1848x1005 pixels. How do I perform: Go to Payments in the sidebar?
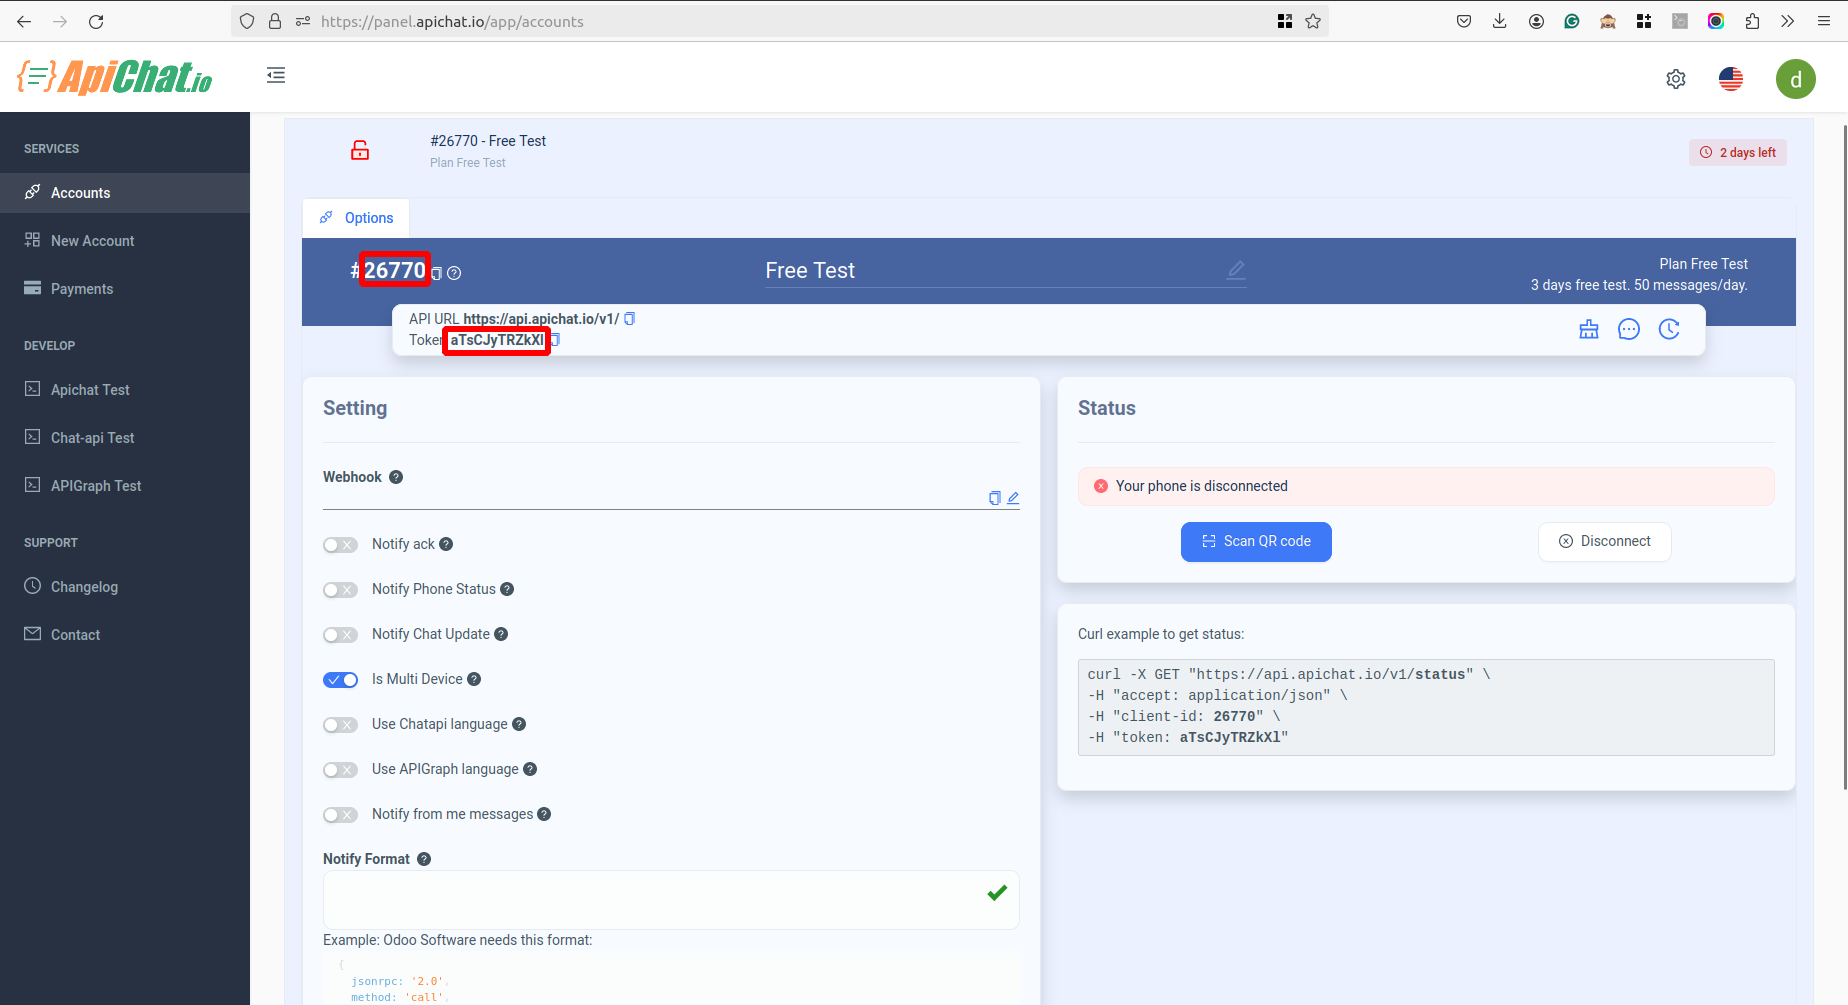point(125,289)
